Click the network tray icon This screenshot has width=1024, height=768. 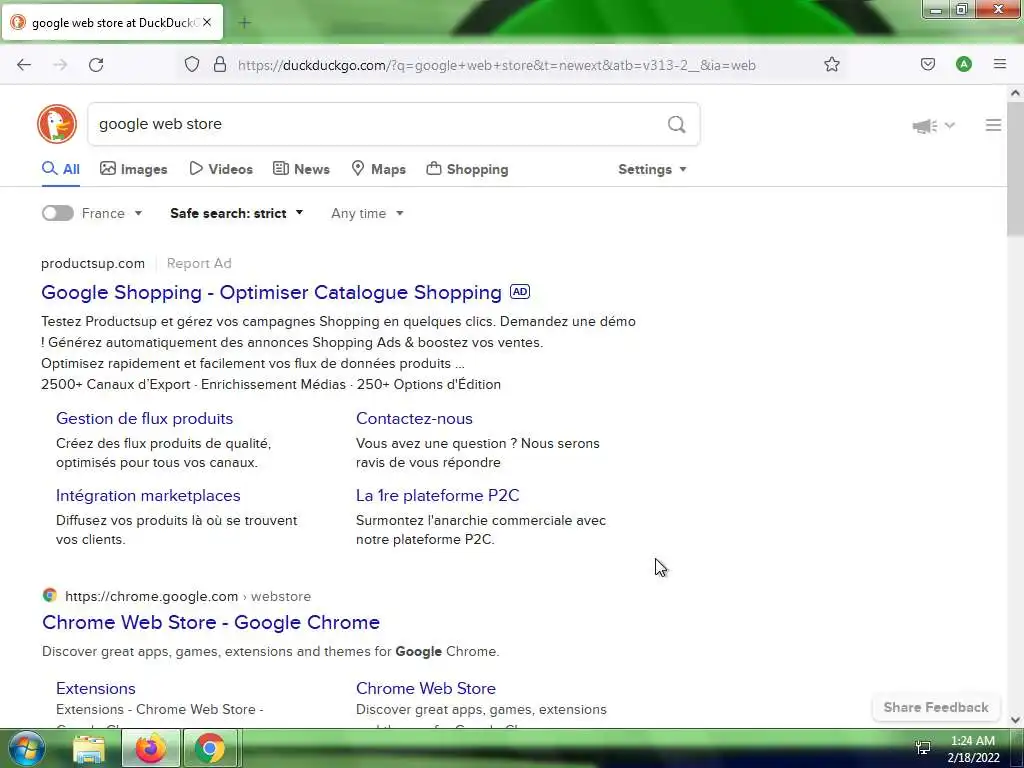pyautogui.click(x=923, y=748)
